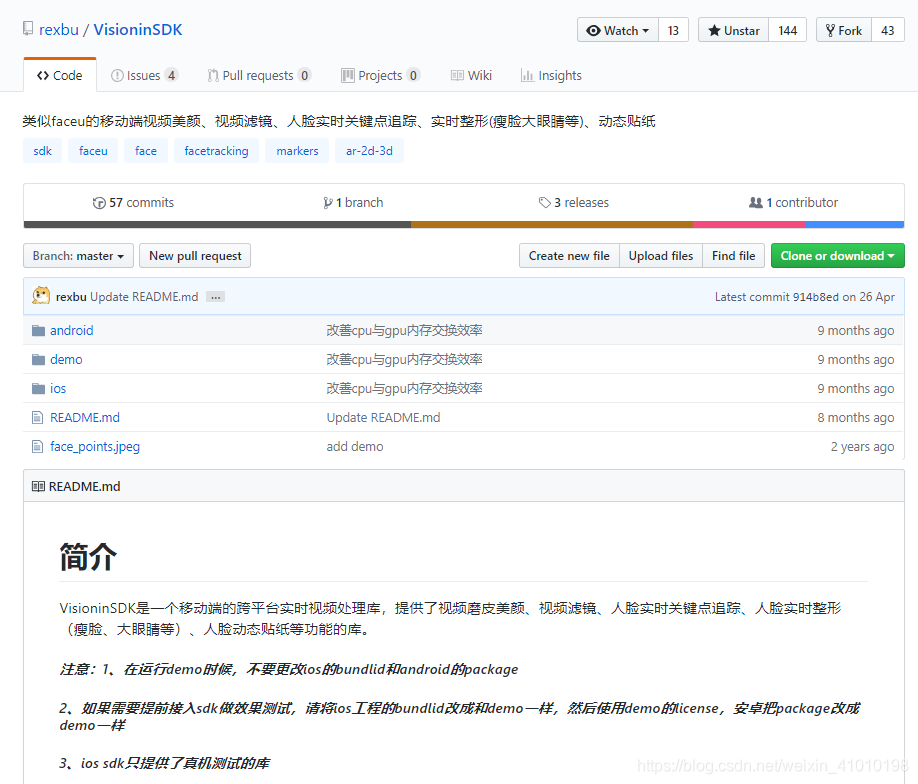Click '8 months ago' timestamp

pyautogui.click(x=855, y=417)
